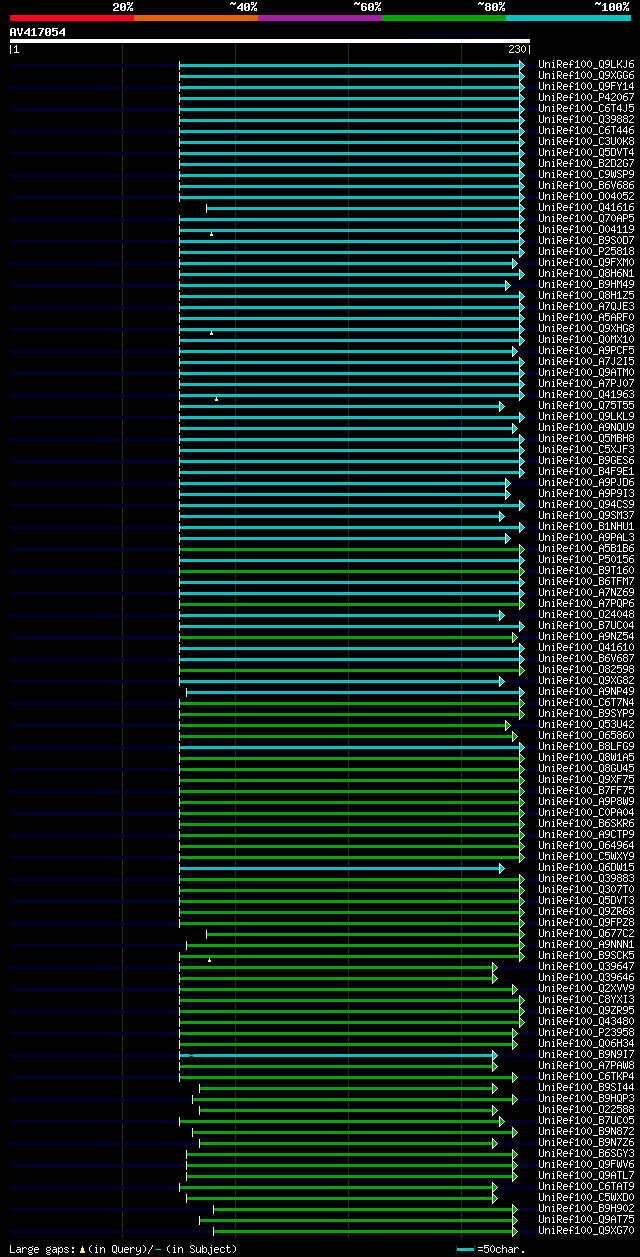Image resolution: width=640 pixels, height=1257 pixels.
Task: Select the UniRef100_B6SGY3 label
Action: click(x=586, y=1154)
